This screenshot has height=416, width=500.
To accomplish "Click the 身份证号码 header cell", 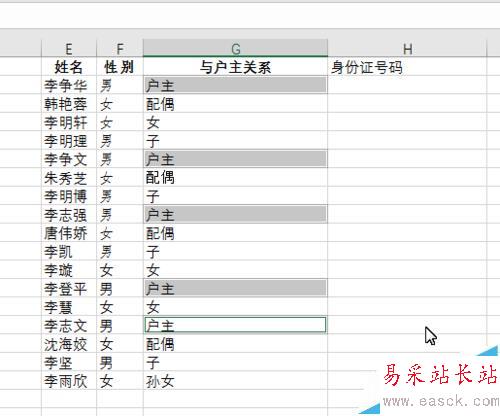I will (x=407, y=67).
